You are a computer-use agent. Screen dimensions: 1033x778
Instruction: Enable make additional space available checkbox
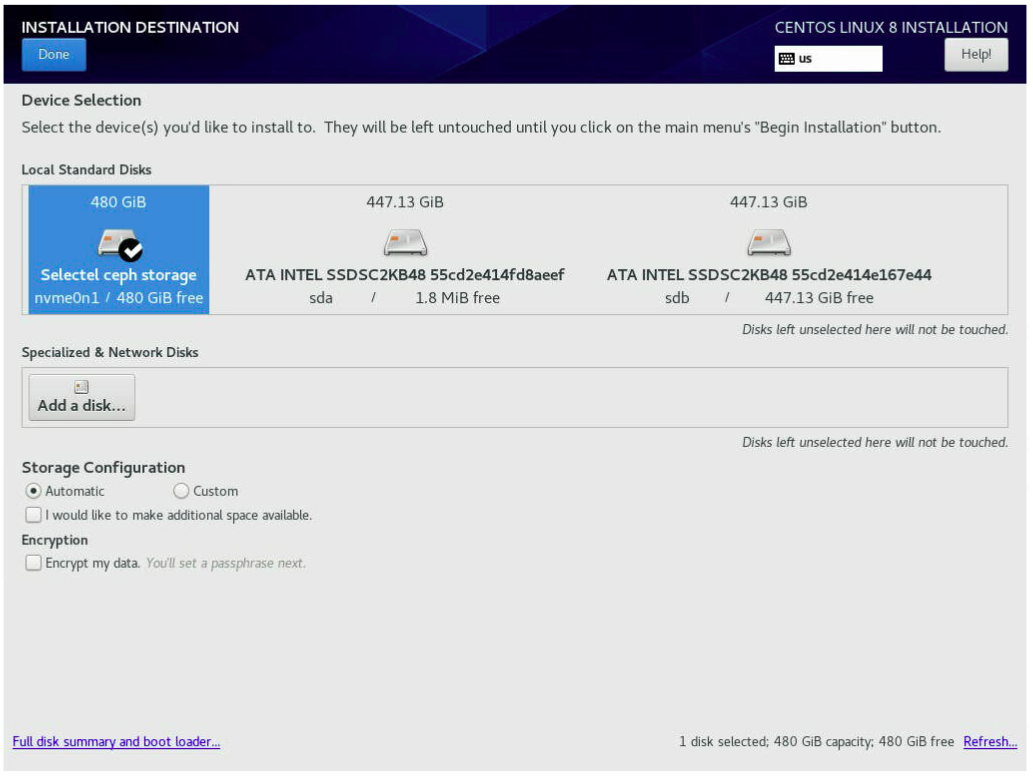pos(33,515)
